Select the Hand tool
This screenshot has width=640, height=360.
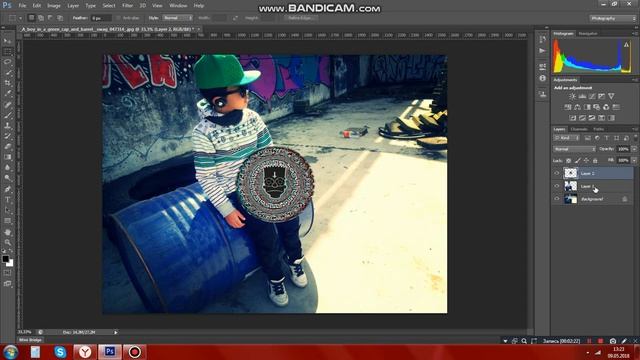pos(7,232)
